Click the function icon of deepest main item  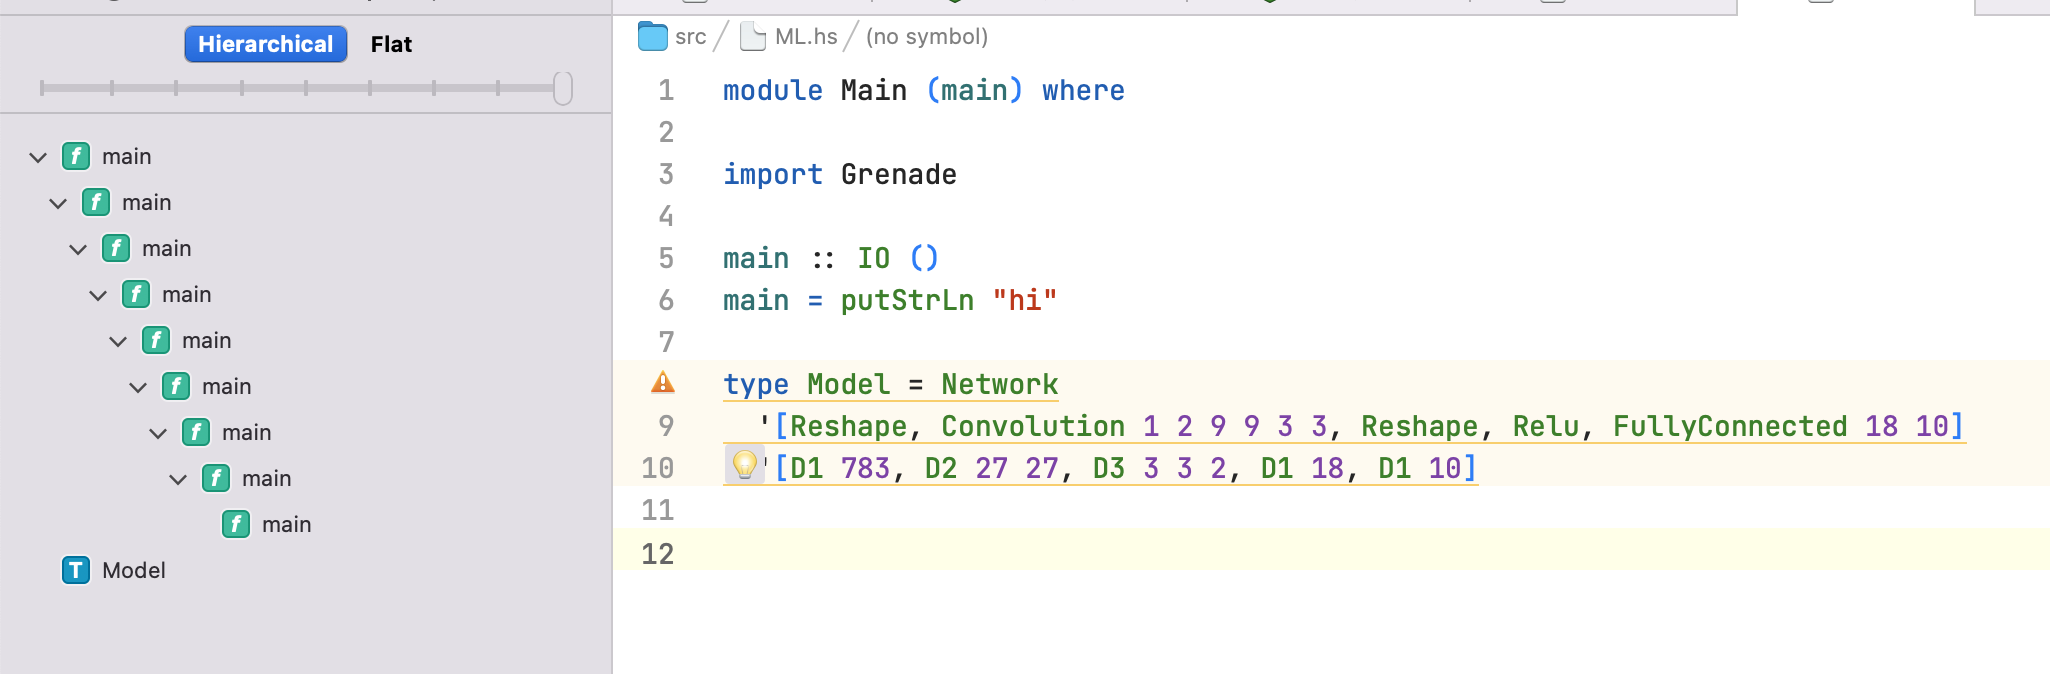tap(236, 524)
